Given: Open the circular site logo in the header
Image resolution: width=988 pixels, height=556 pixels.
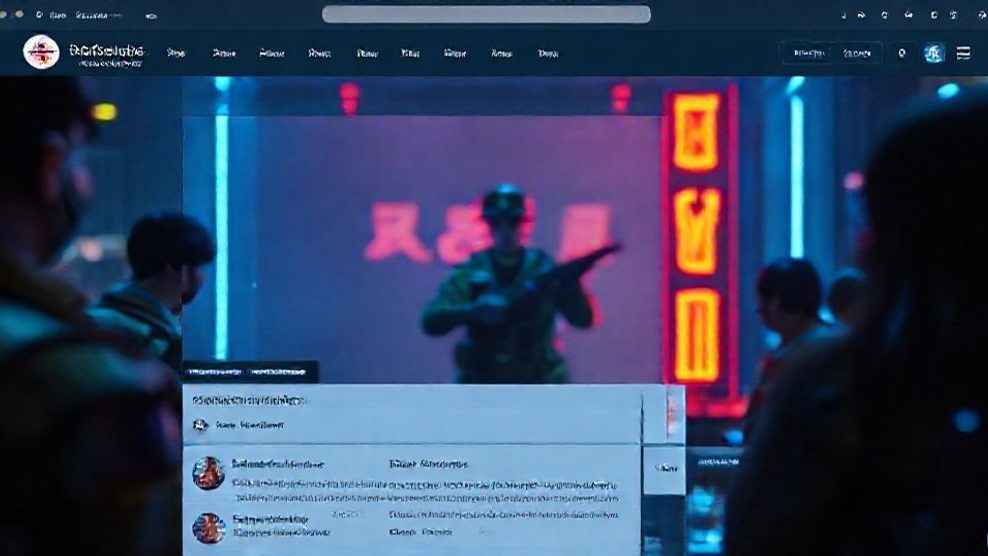Looking at the screenshot, I should pyautogui.click(x=41, y=52).
